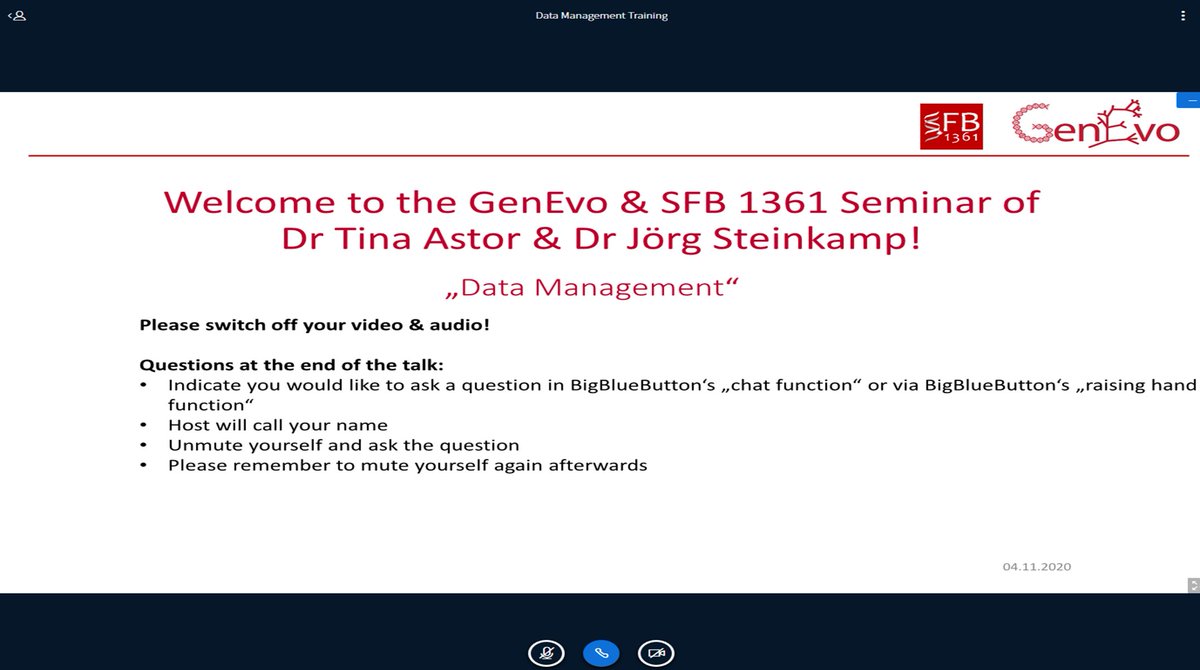Open the three-dot options menu
The image size is (1200, 670).
tap(1182, 16)
